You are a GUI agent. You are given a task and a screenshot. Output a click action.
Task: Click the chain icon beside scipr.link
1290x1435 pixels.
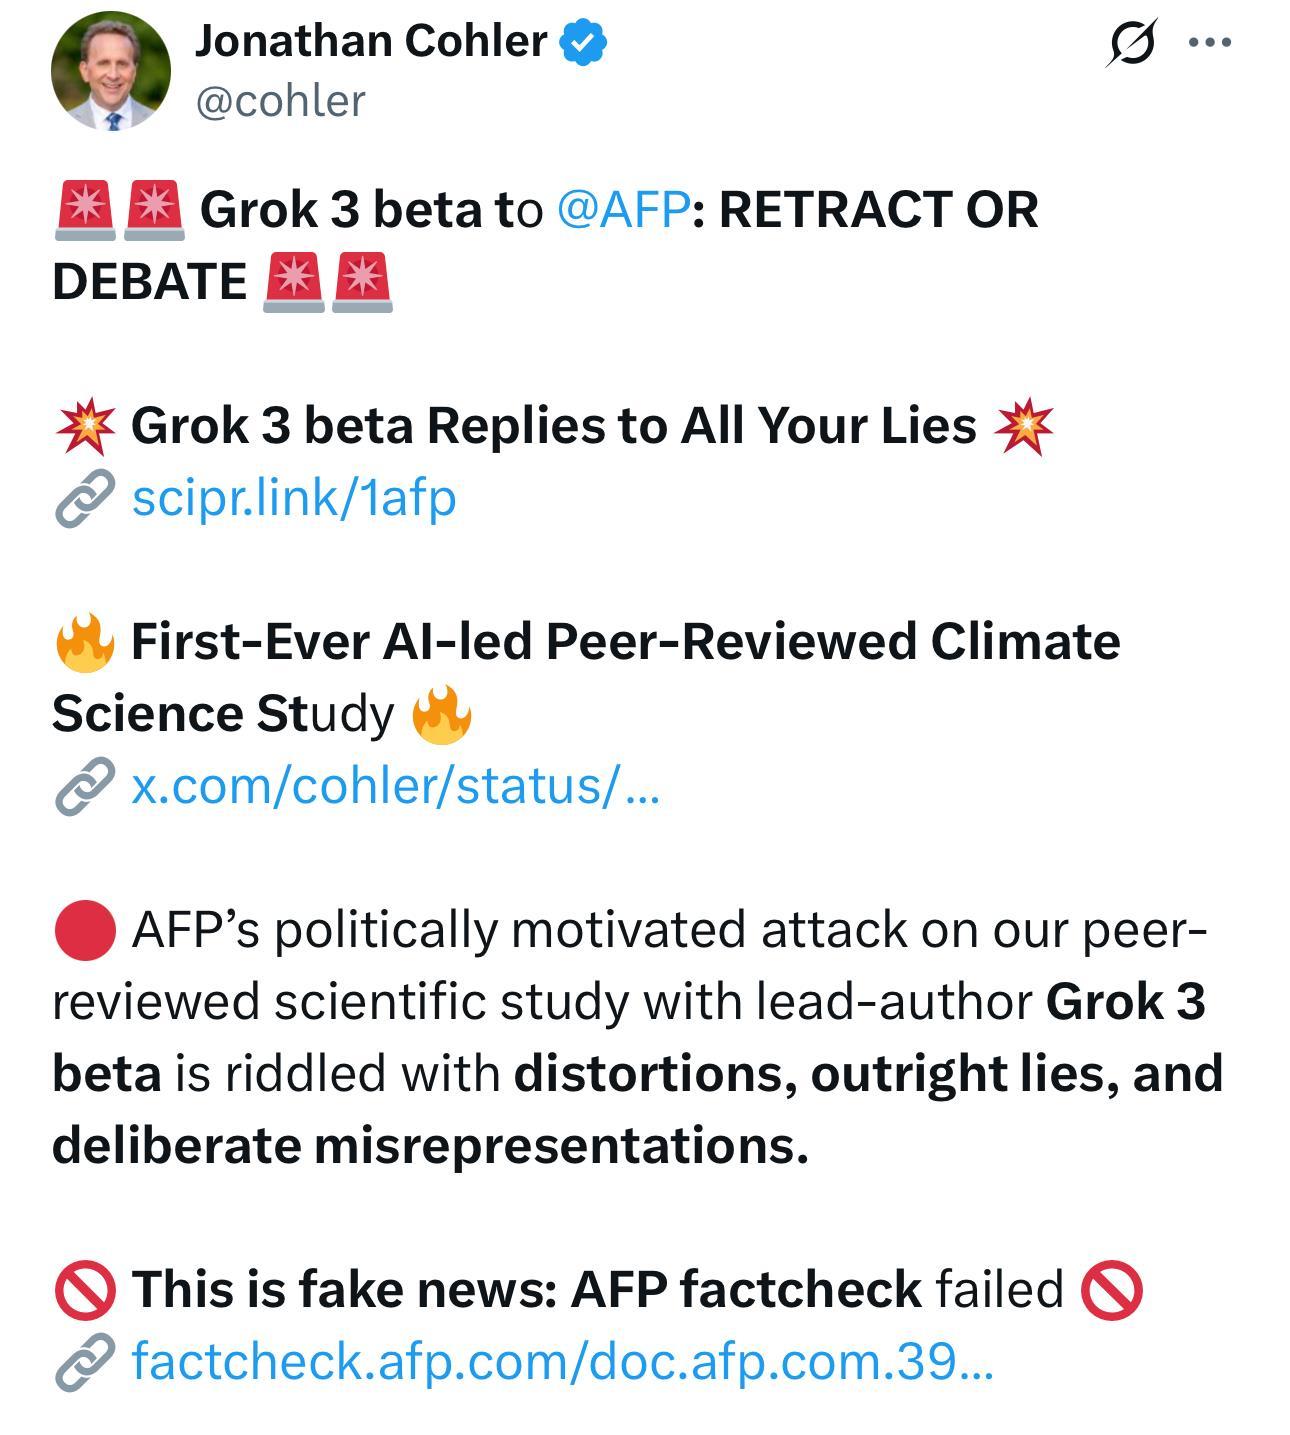84,497
